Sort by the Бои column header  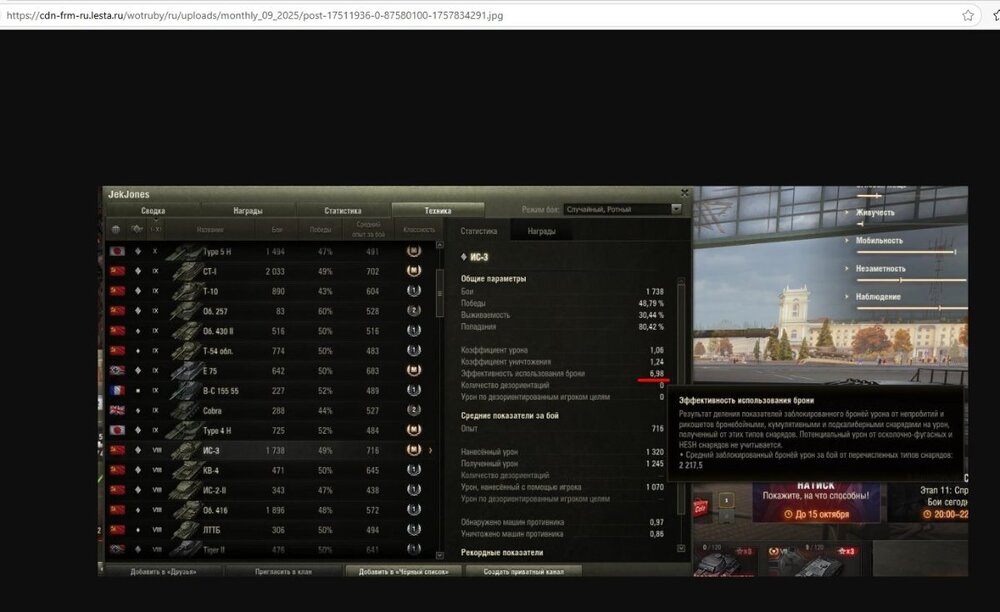[x=277, y=230]
